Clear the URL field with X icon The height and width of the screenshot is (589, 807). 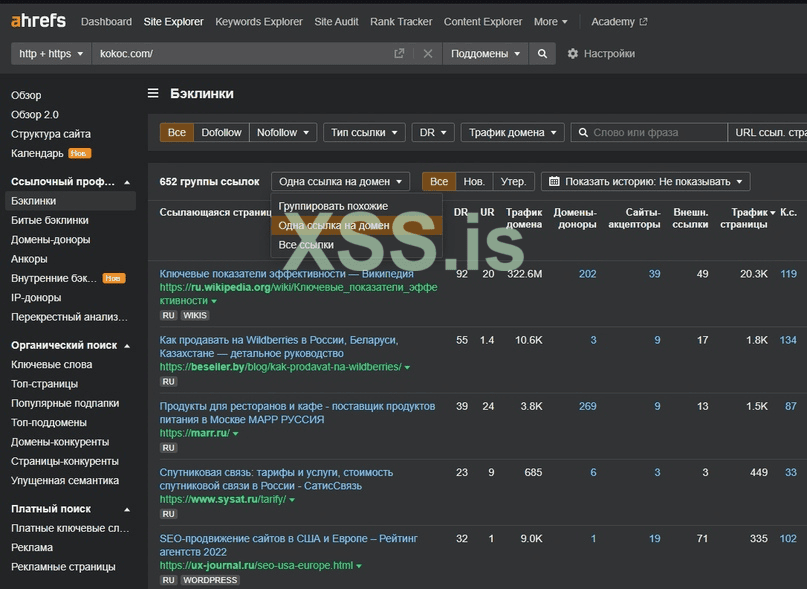click(427, 54)
